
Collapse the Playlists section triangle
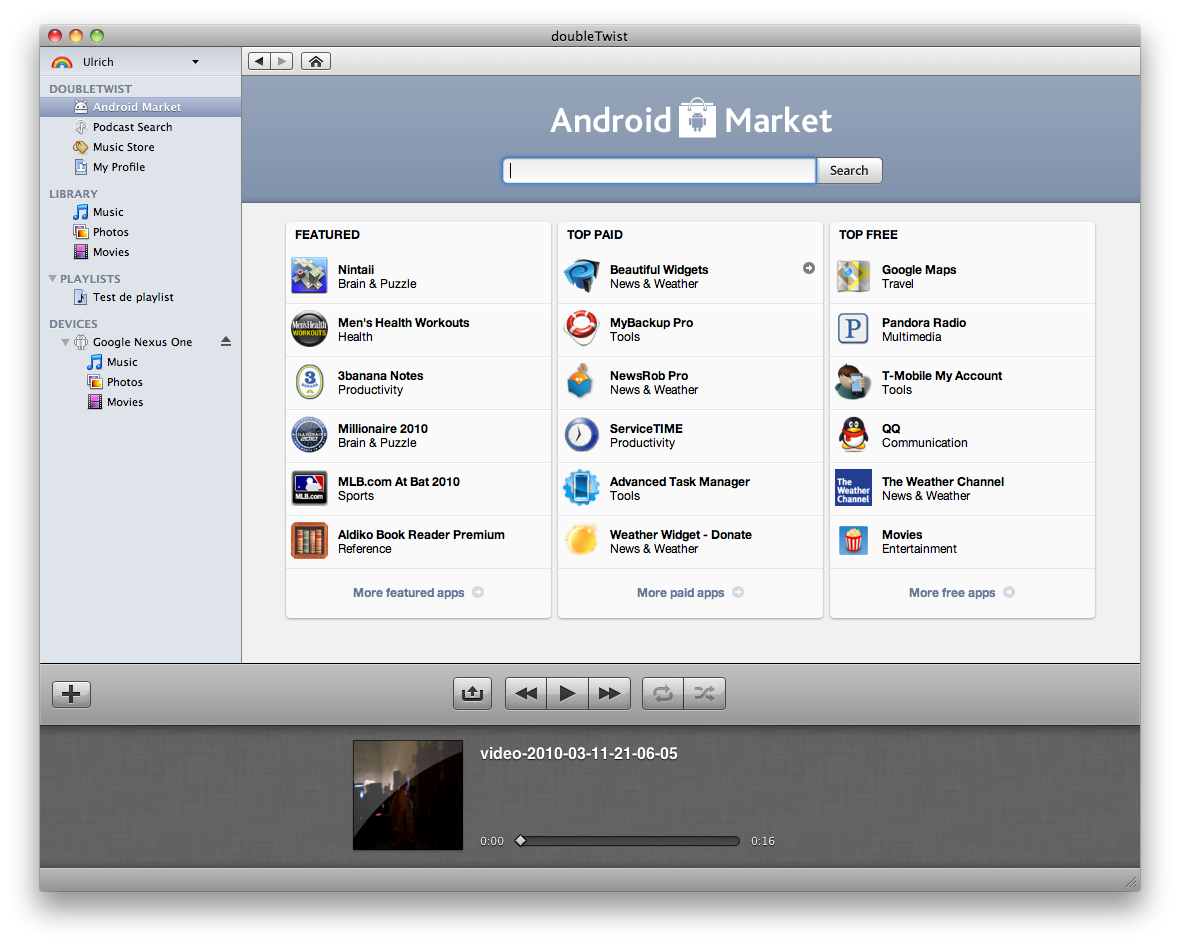pos(53,279)
